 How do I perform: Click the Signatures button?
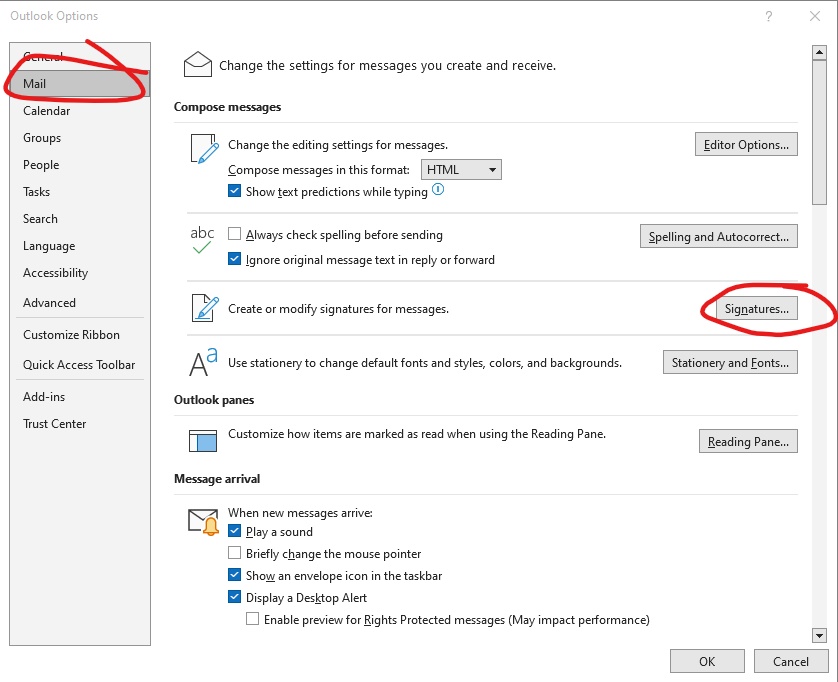click(757, 308)
